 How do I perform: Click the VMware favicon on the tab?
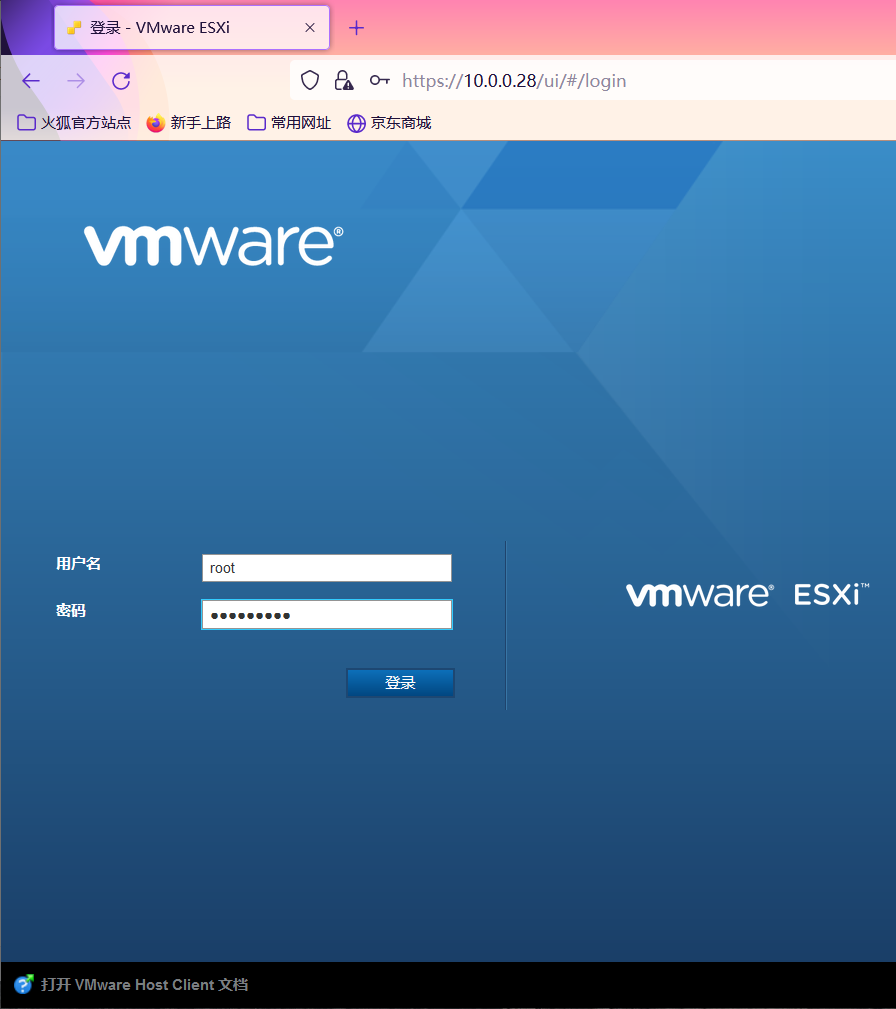pos(74,28)
